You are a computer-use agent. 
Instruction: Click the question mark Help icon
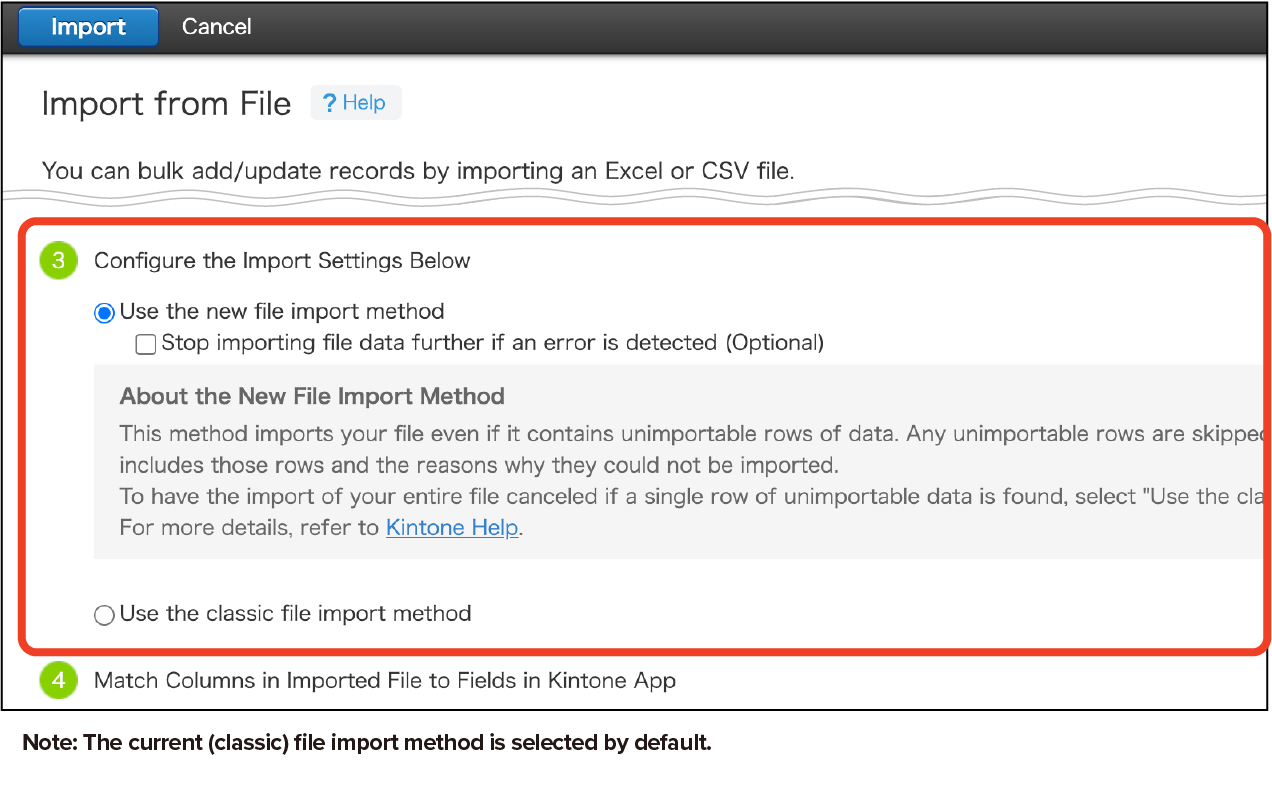329,103
